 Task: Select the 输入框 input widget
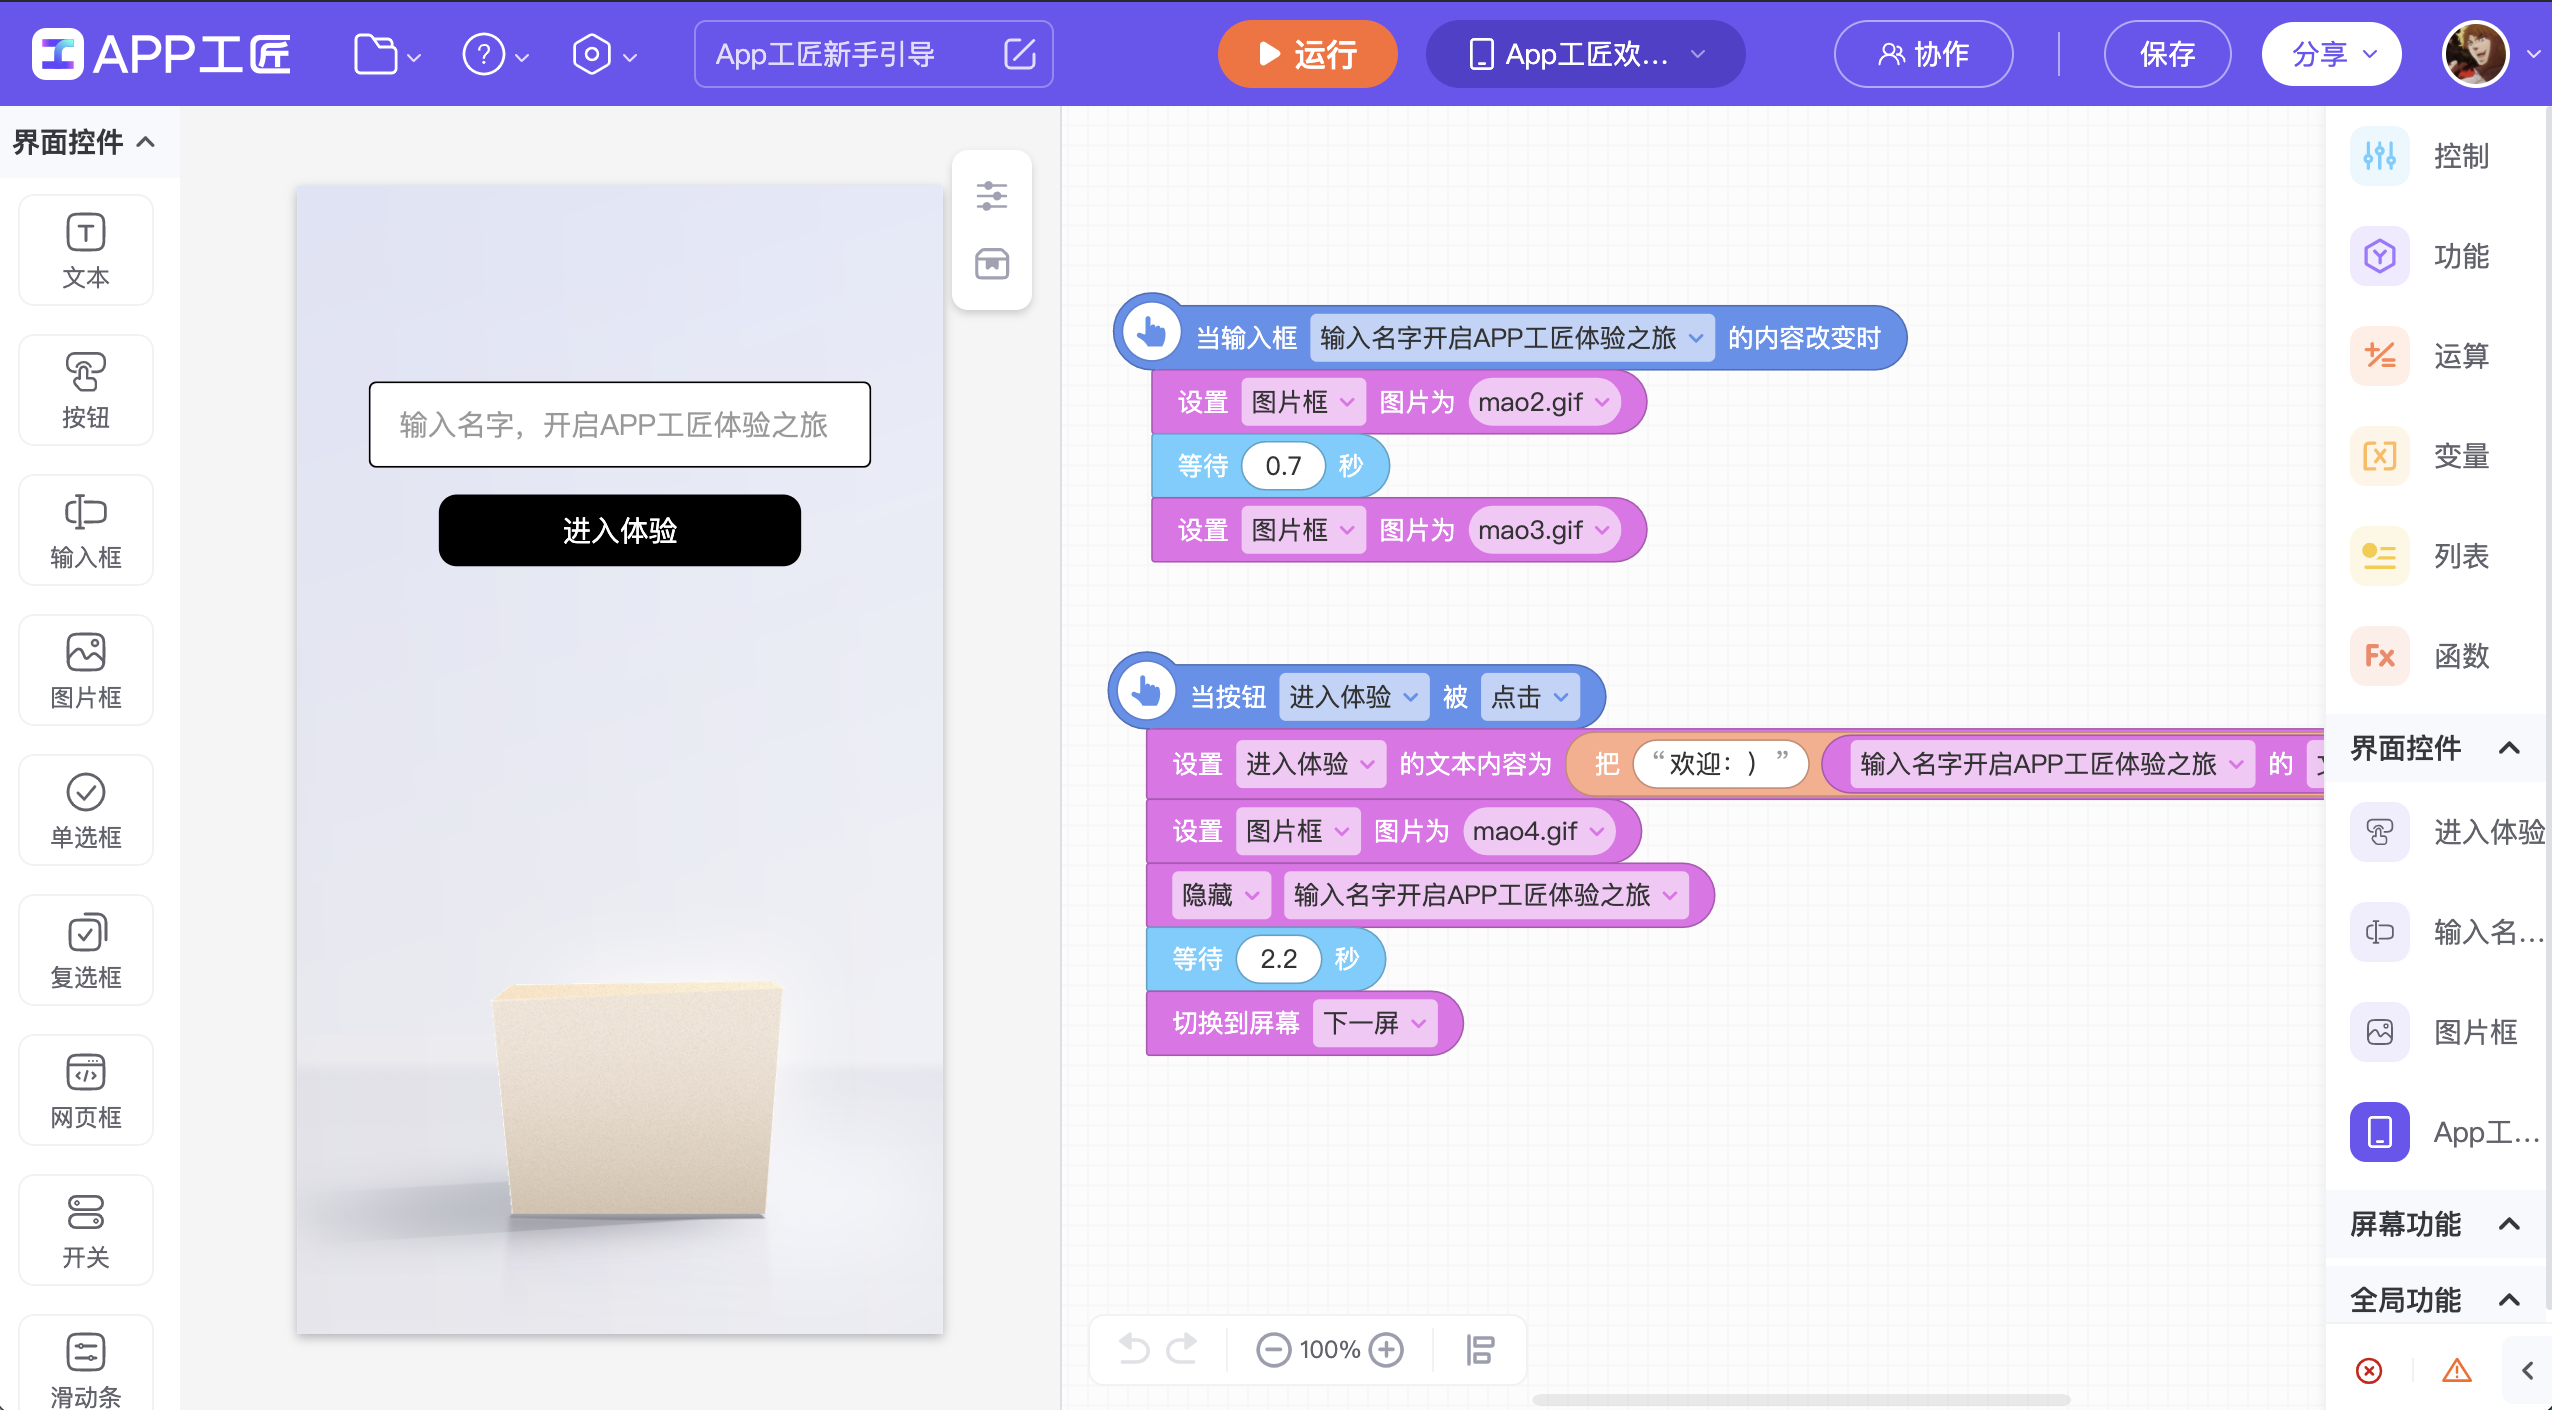(86, 530)
